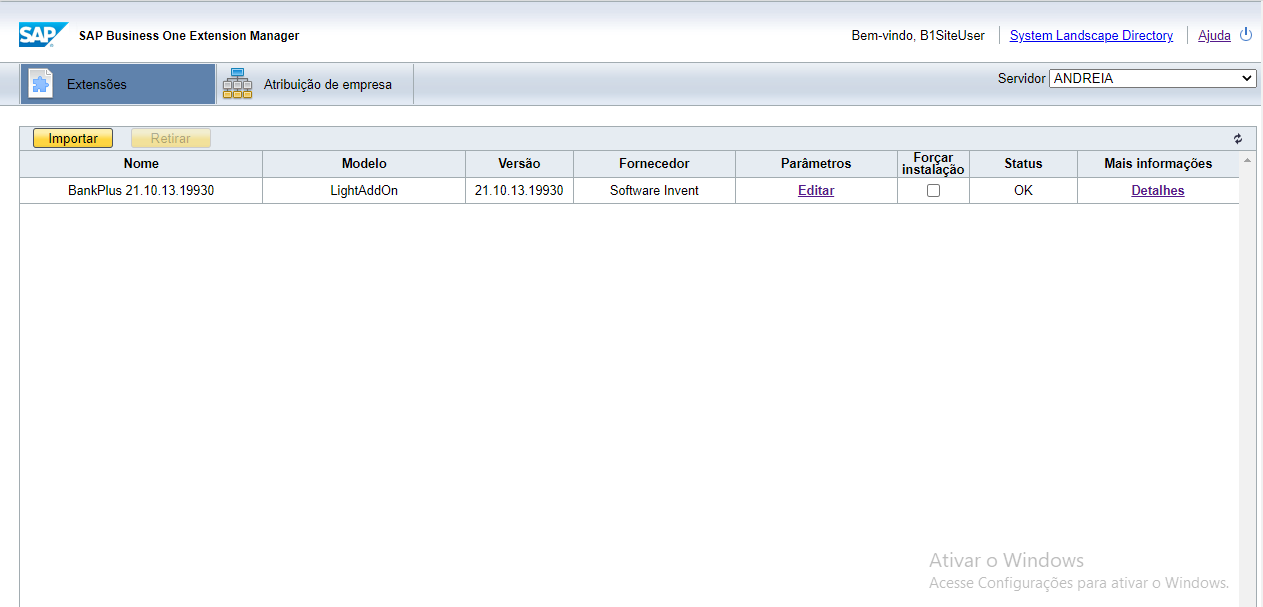The width and height of the screenshot is (1263, 607).
Task: Select the BankPlus 21.10.13.19930 name cell
Action: (141, 190)
